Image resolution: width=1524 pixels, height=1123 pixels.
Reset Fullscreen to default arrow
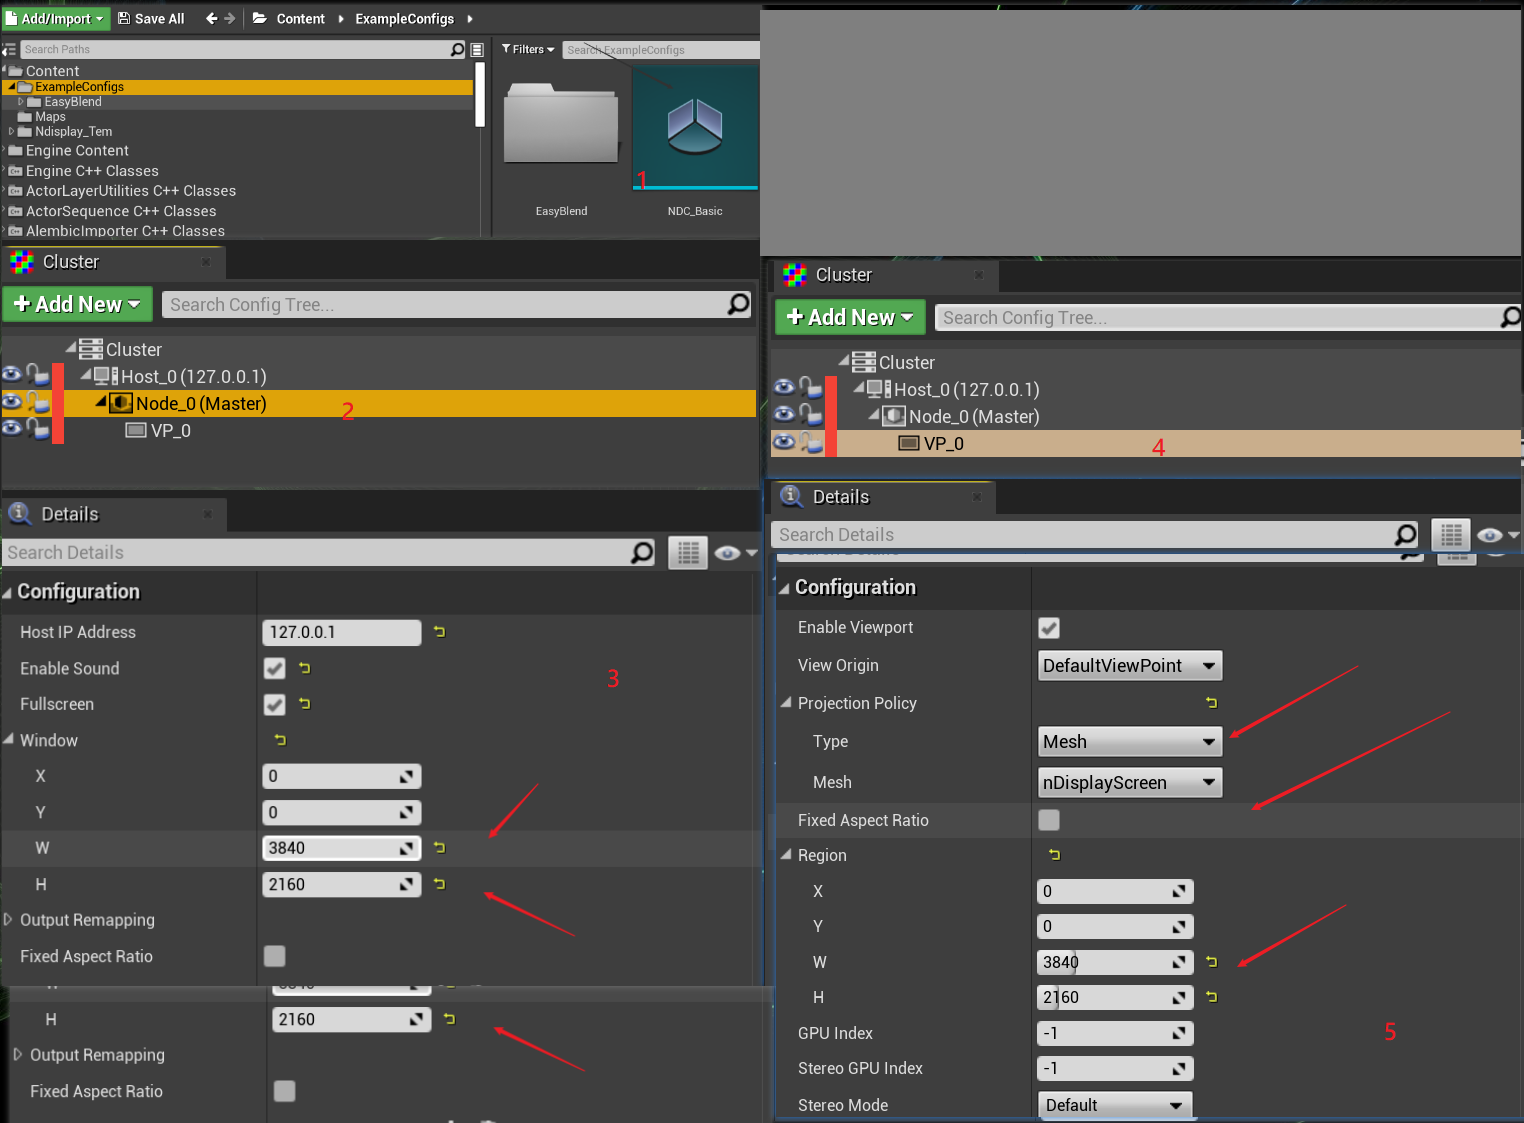click(305, 704)
